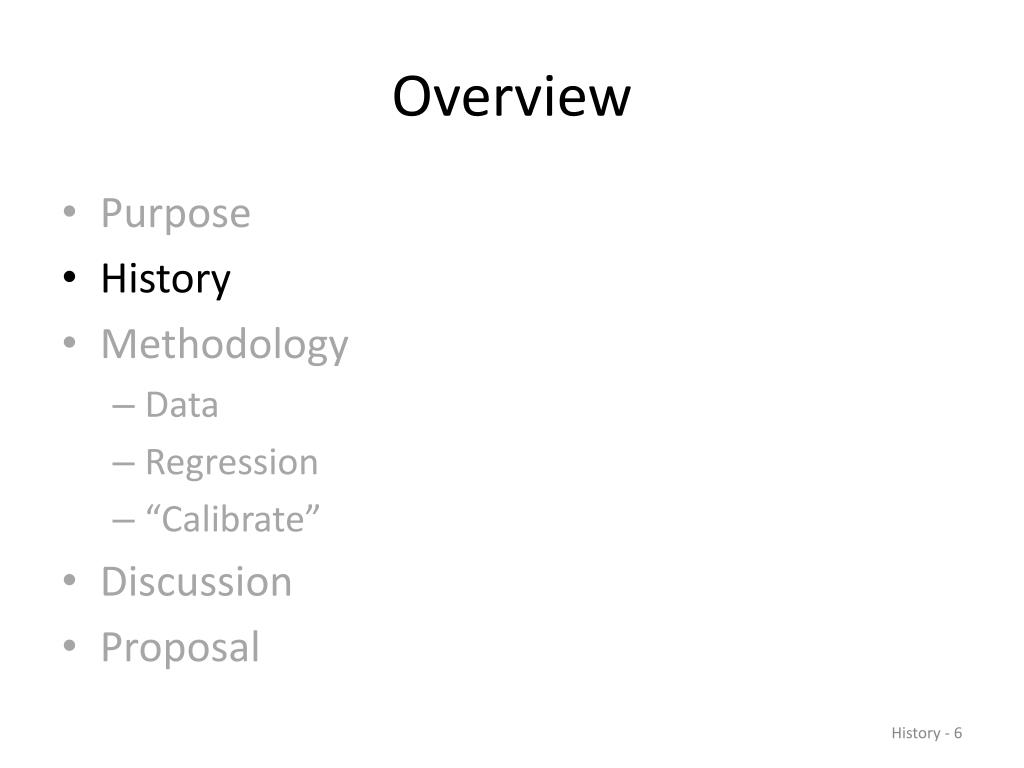
Task: Click the Proposal bullet text
Action: 180,648
